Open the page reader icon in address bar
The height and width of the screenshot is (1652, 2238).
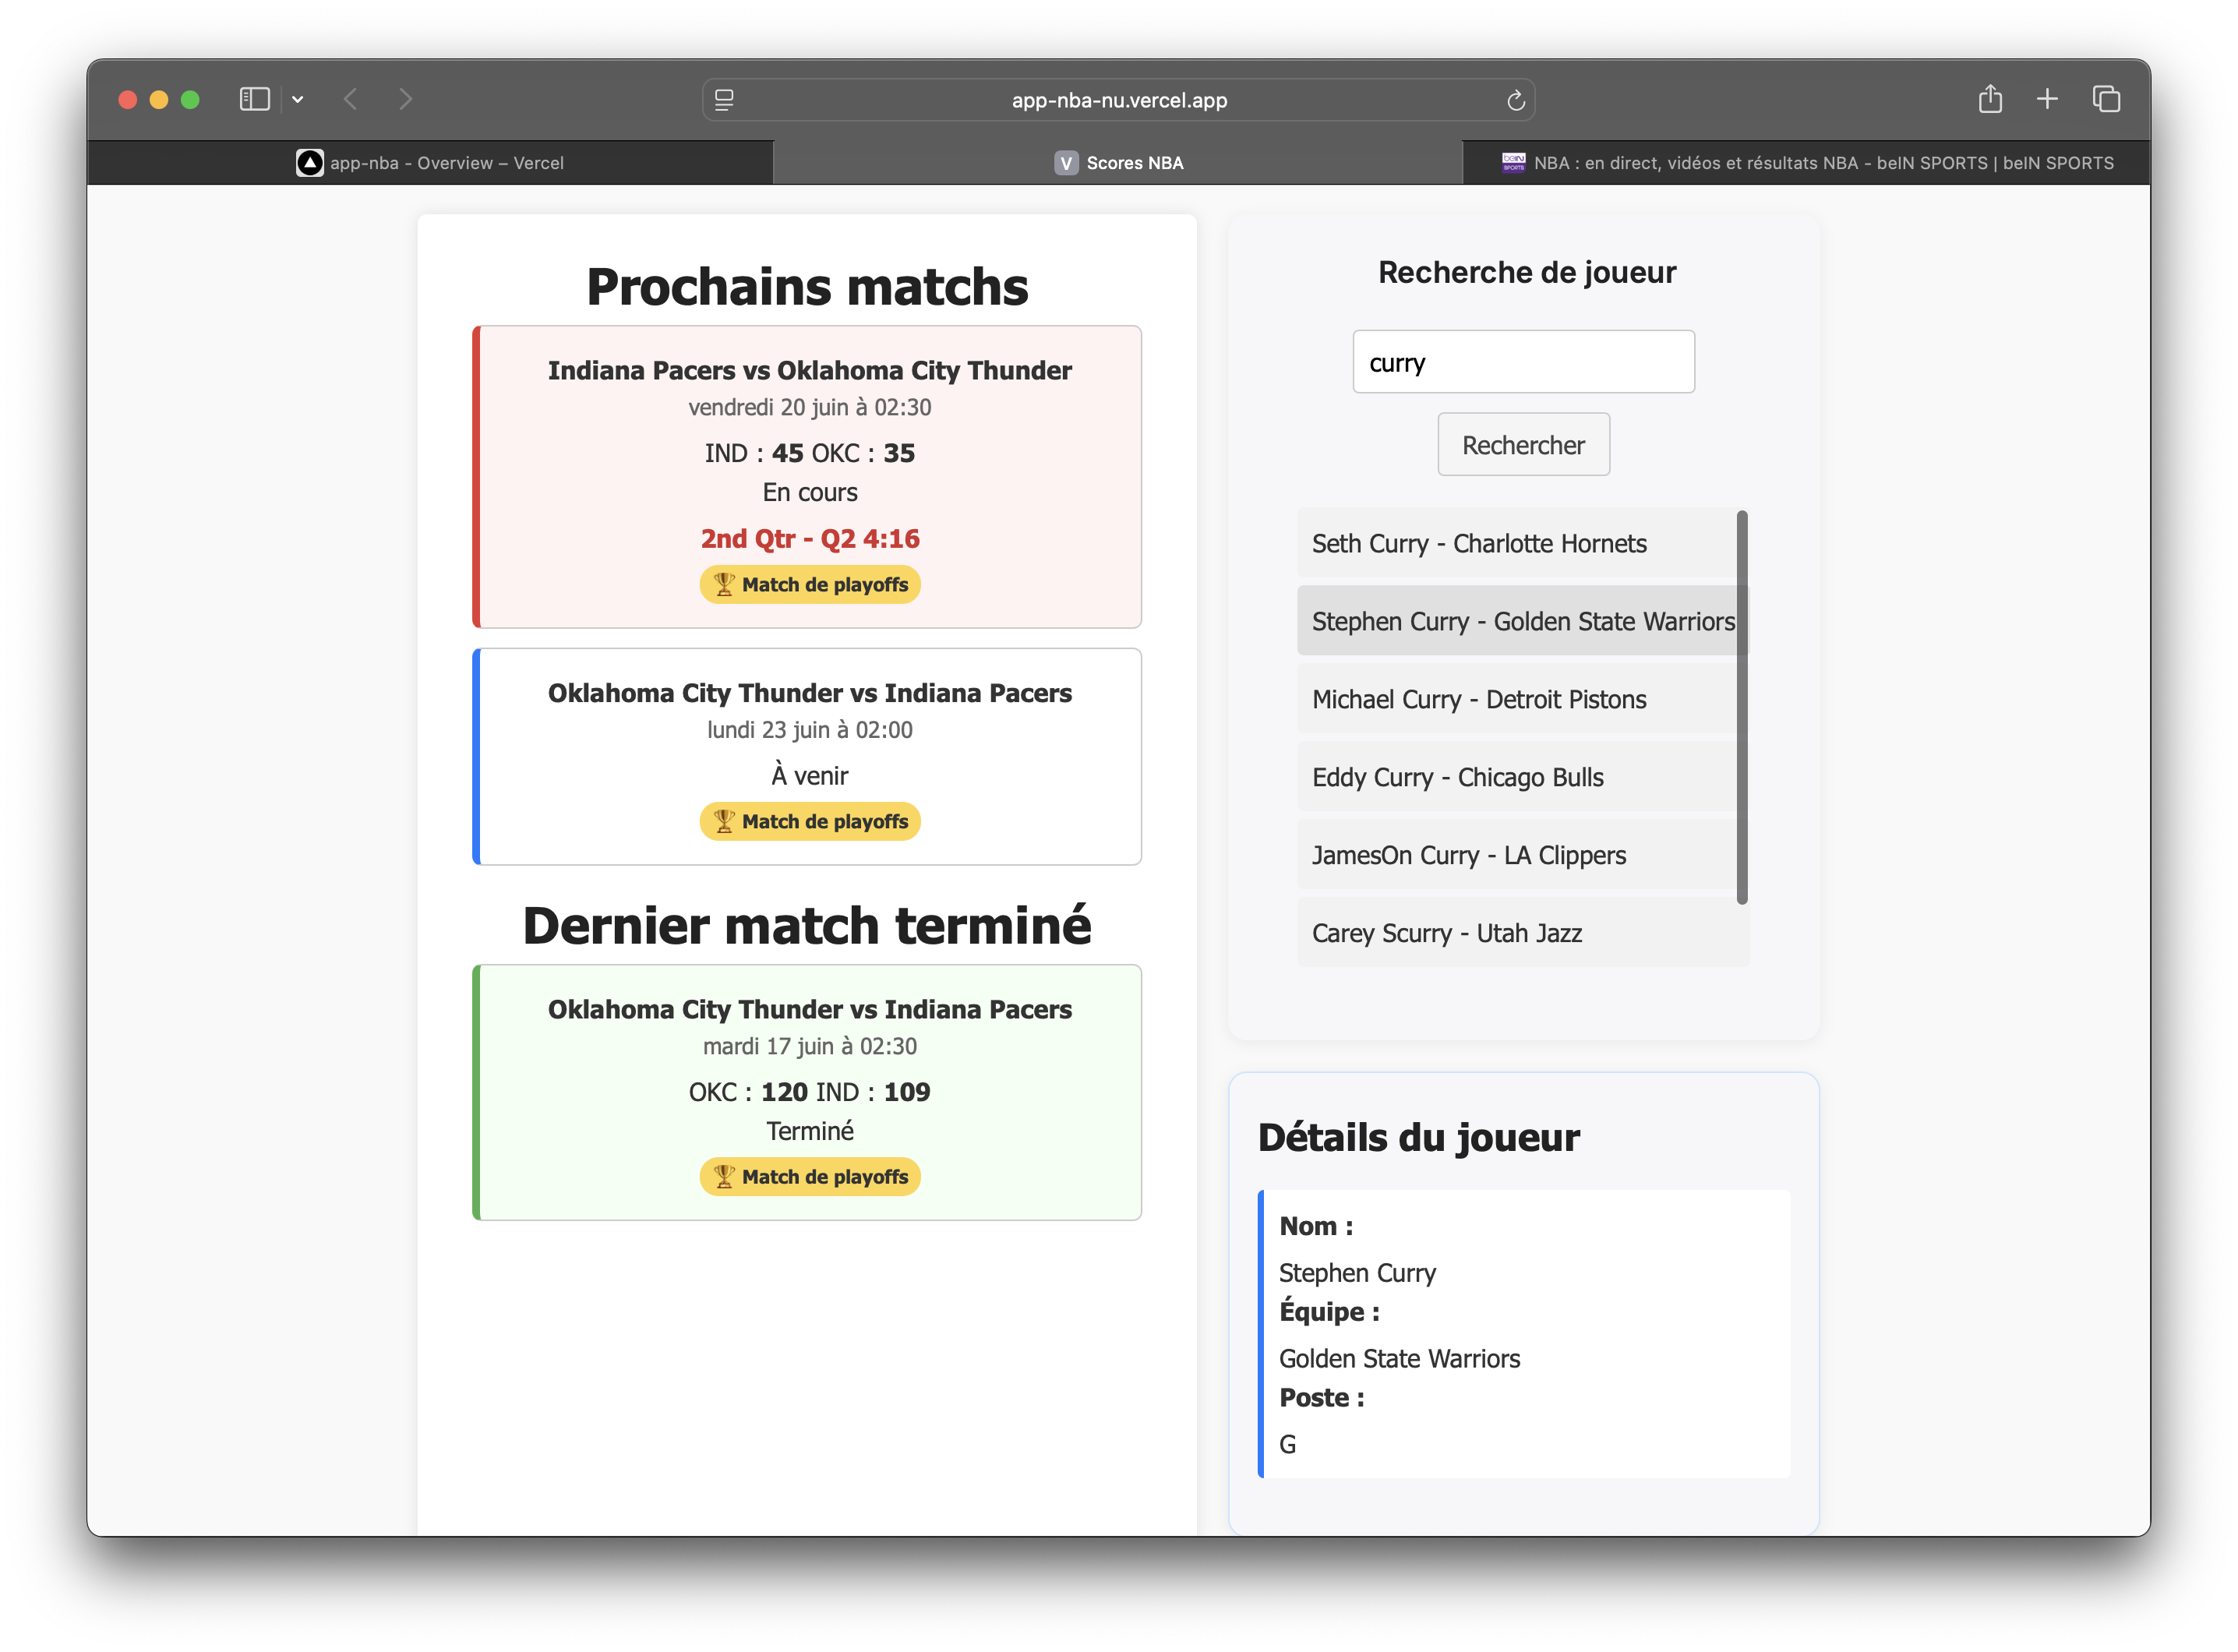coord(725,100)
